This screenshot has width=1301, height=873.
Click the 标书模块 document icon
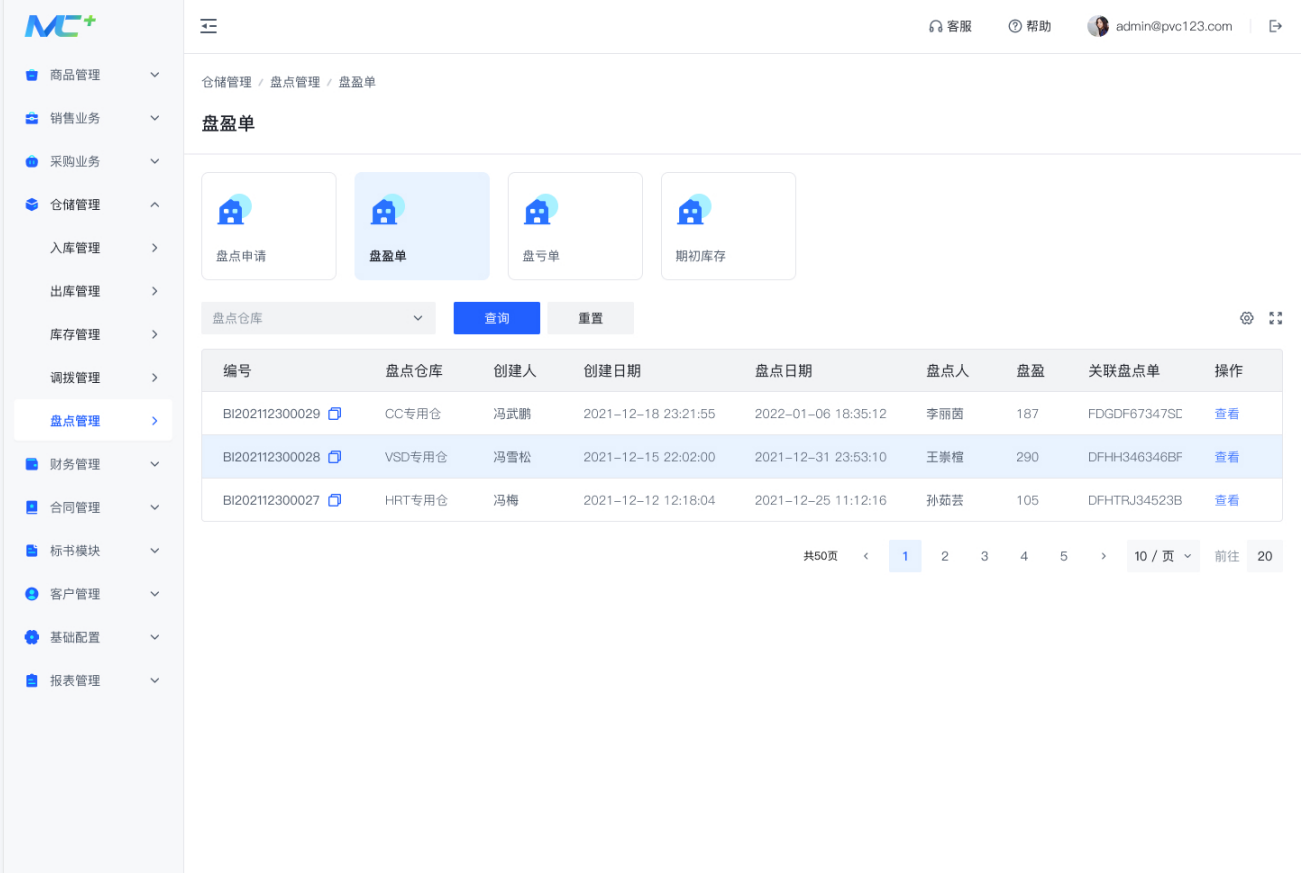tap(32, 551)
